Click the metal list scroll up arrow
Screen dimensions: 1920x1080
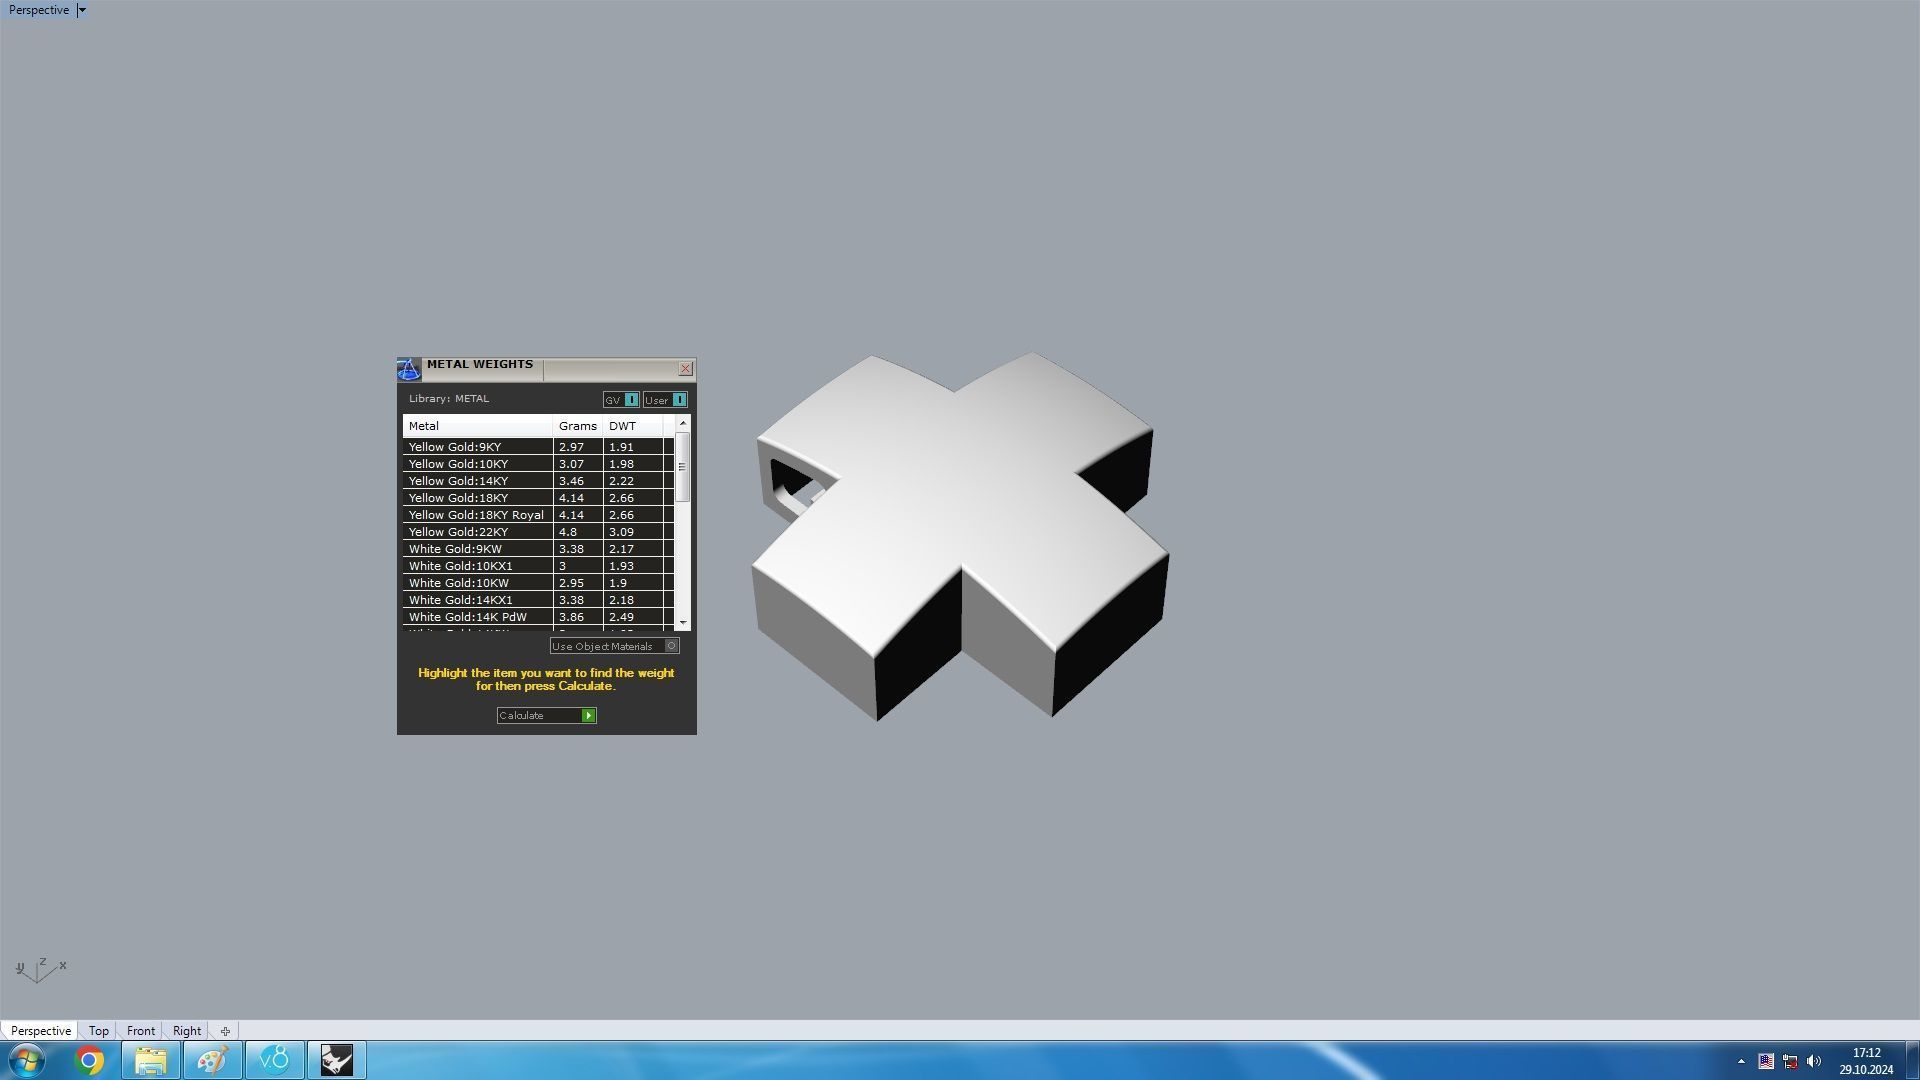(x=684, y=424)
